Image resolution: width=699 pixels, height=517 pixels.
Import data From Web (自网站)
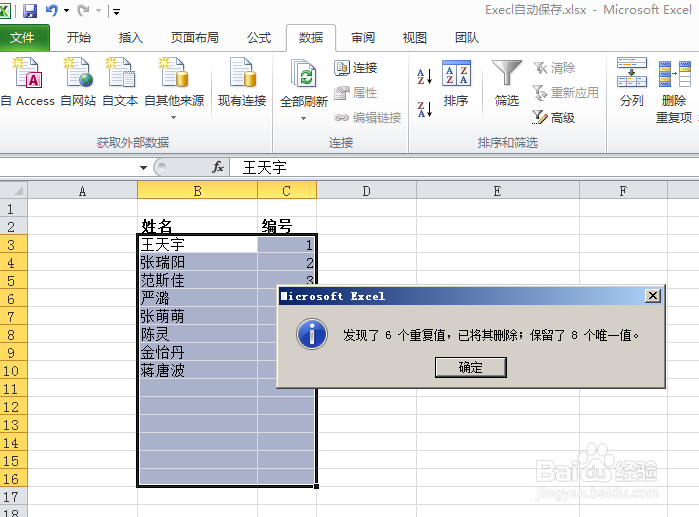78,82
